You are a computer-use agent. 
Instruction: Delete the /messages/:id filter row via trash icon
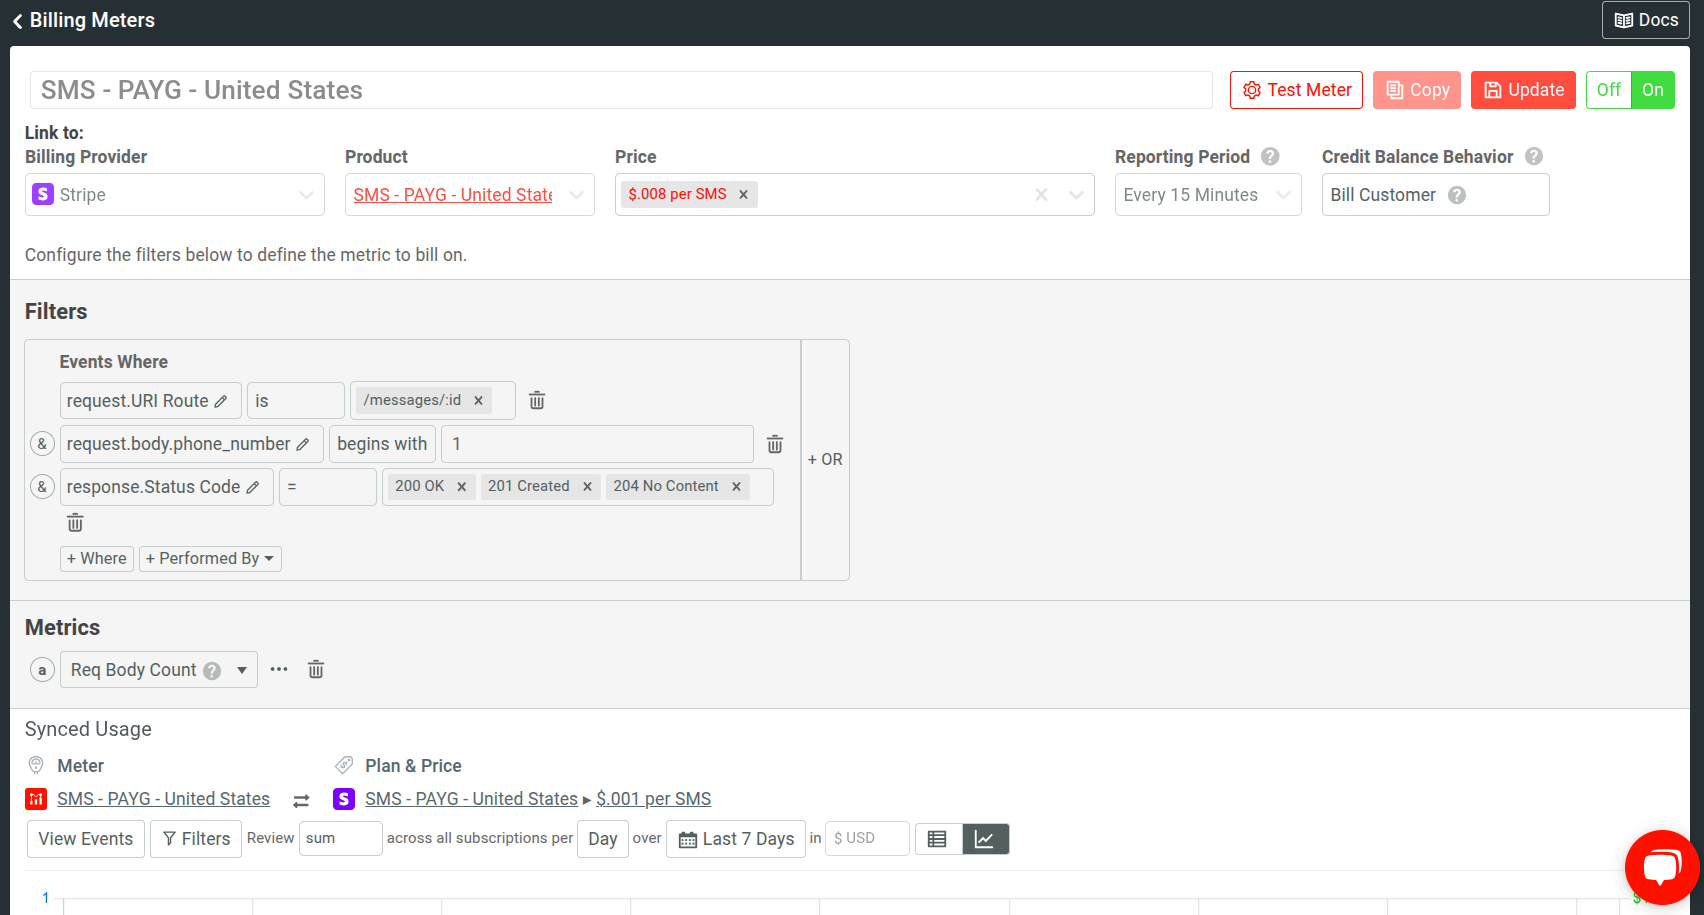(x=537, y=399)
